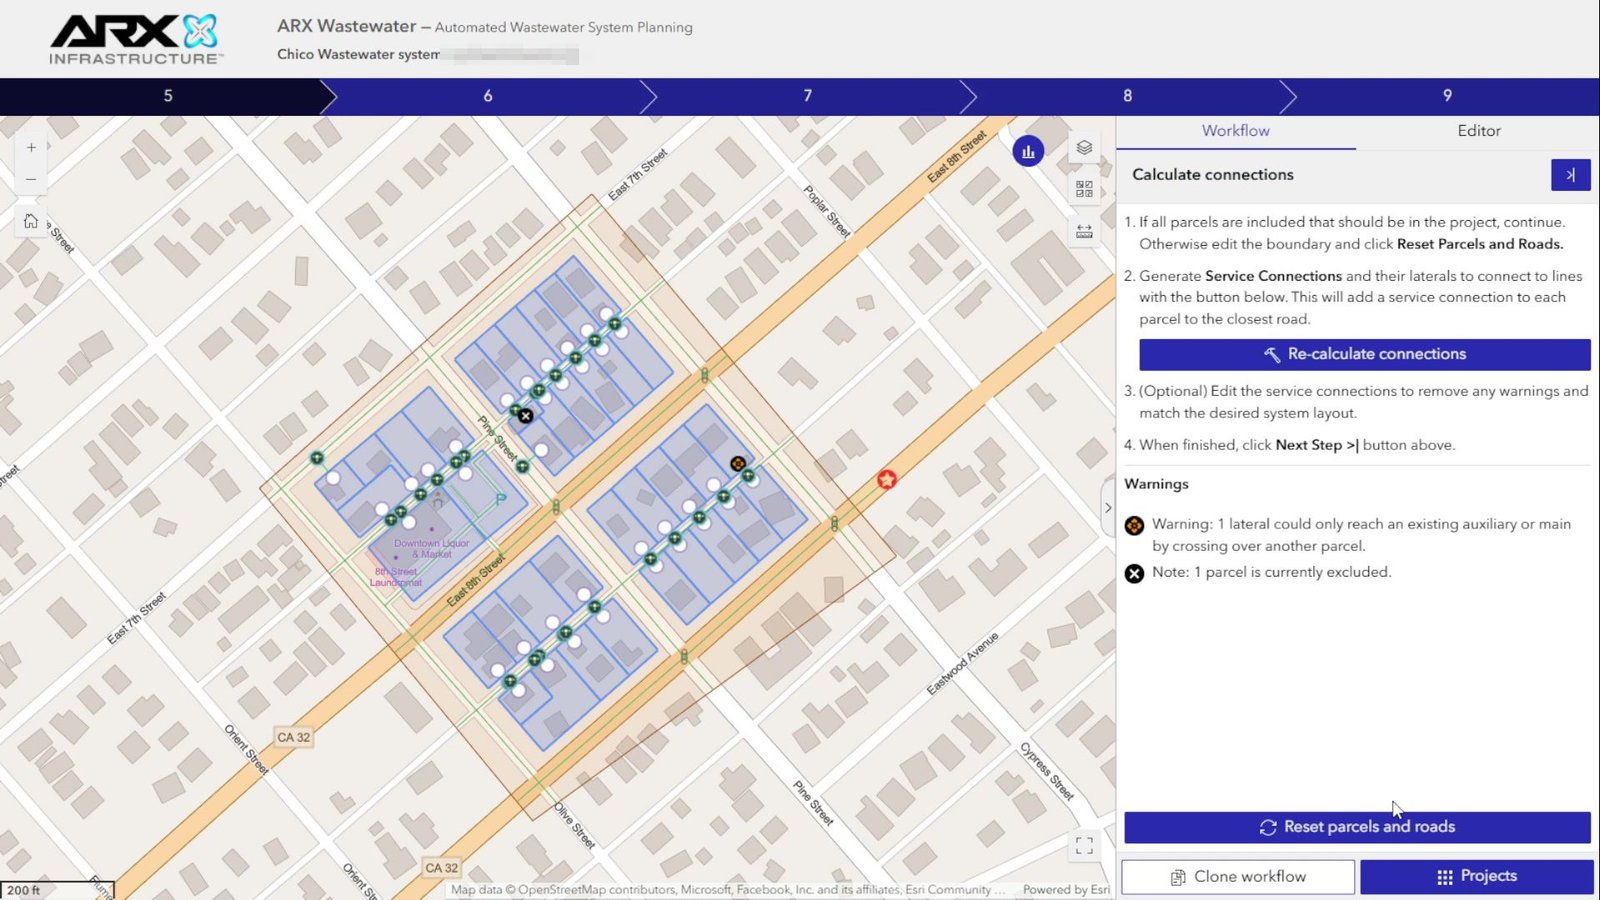Click the ARX Infrastructure logo

135,39
